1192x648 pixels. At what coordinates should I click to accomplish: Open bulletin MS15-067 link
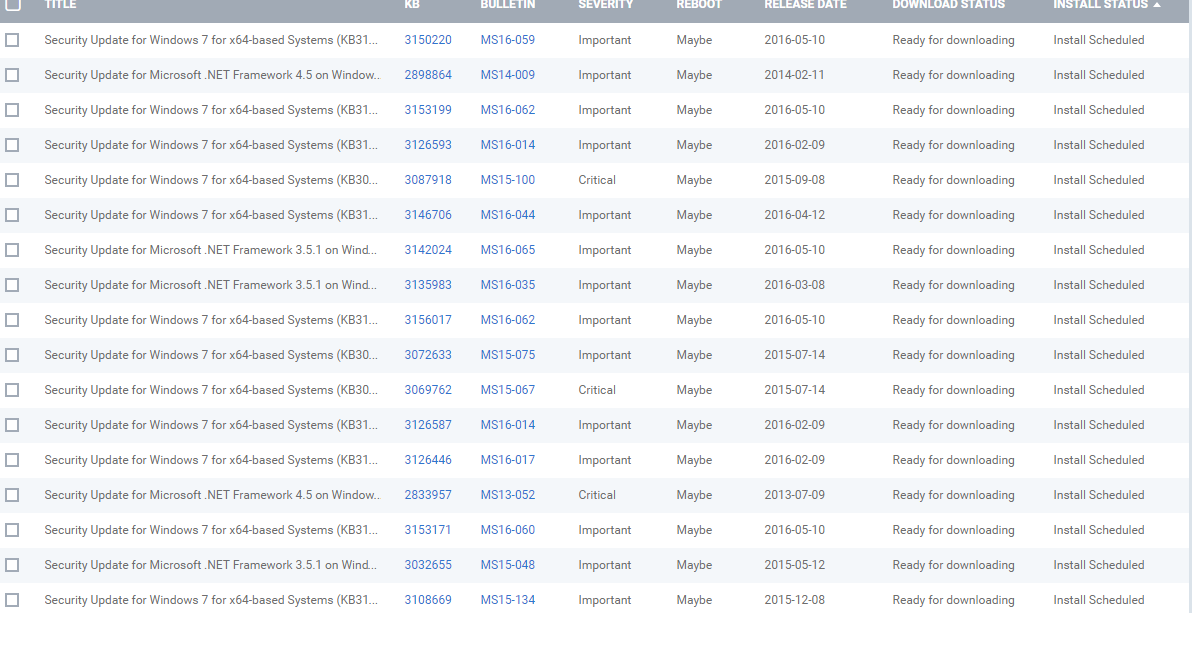pos(508,390)
